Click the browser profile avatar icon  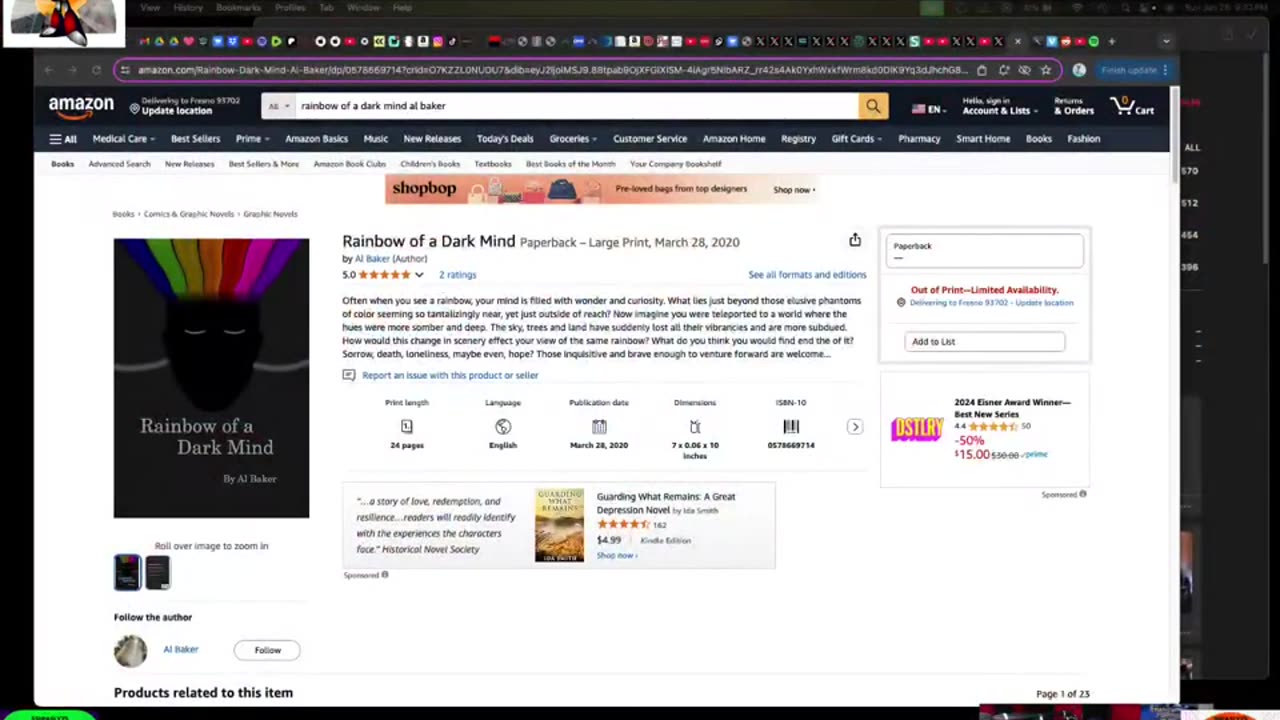coord(1079,70)
